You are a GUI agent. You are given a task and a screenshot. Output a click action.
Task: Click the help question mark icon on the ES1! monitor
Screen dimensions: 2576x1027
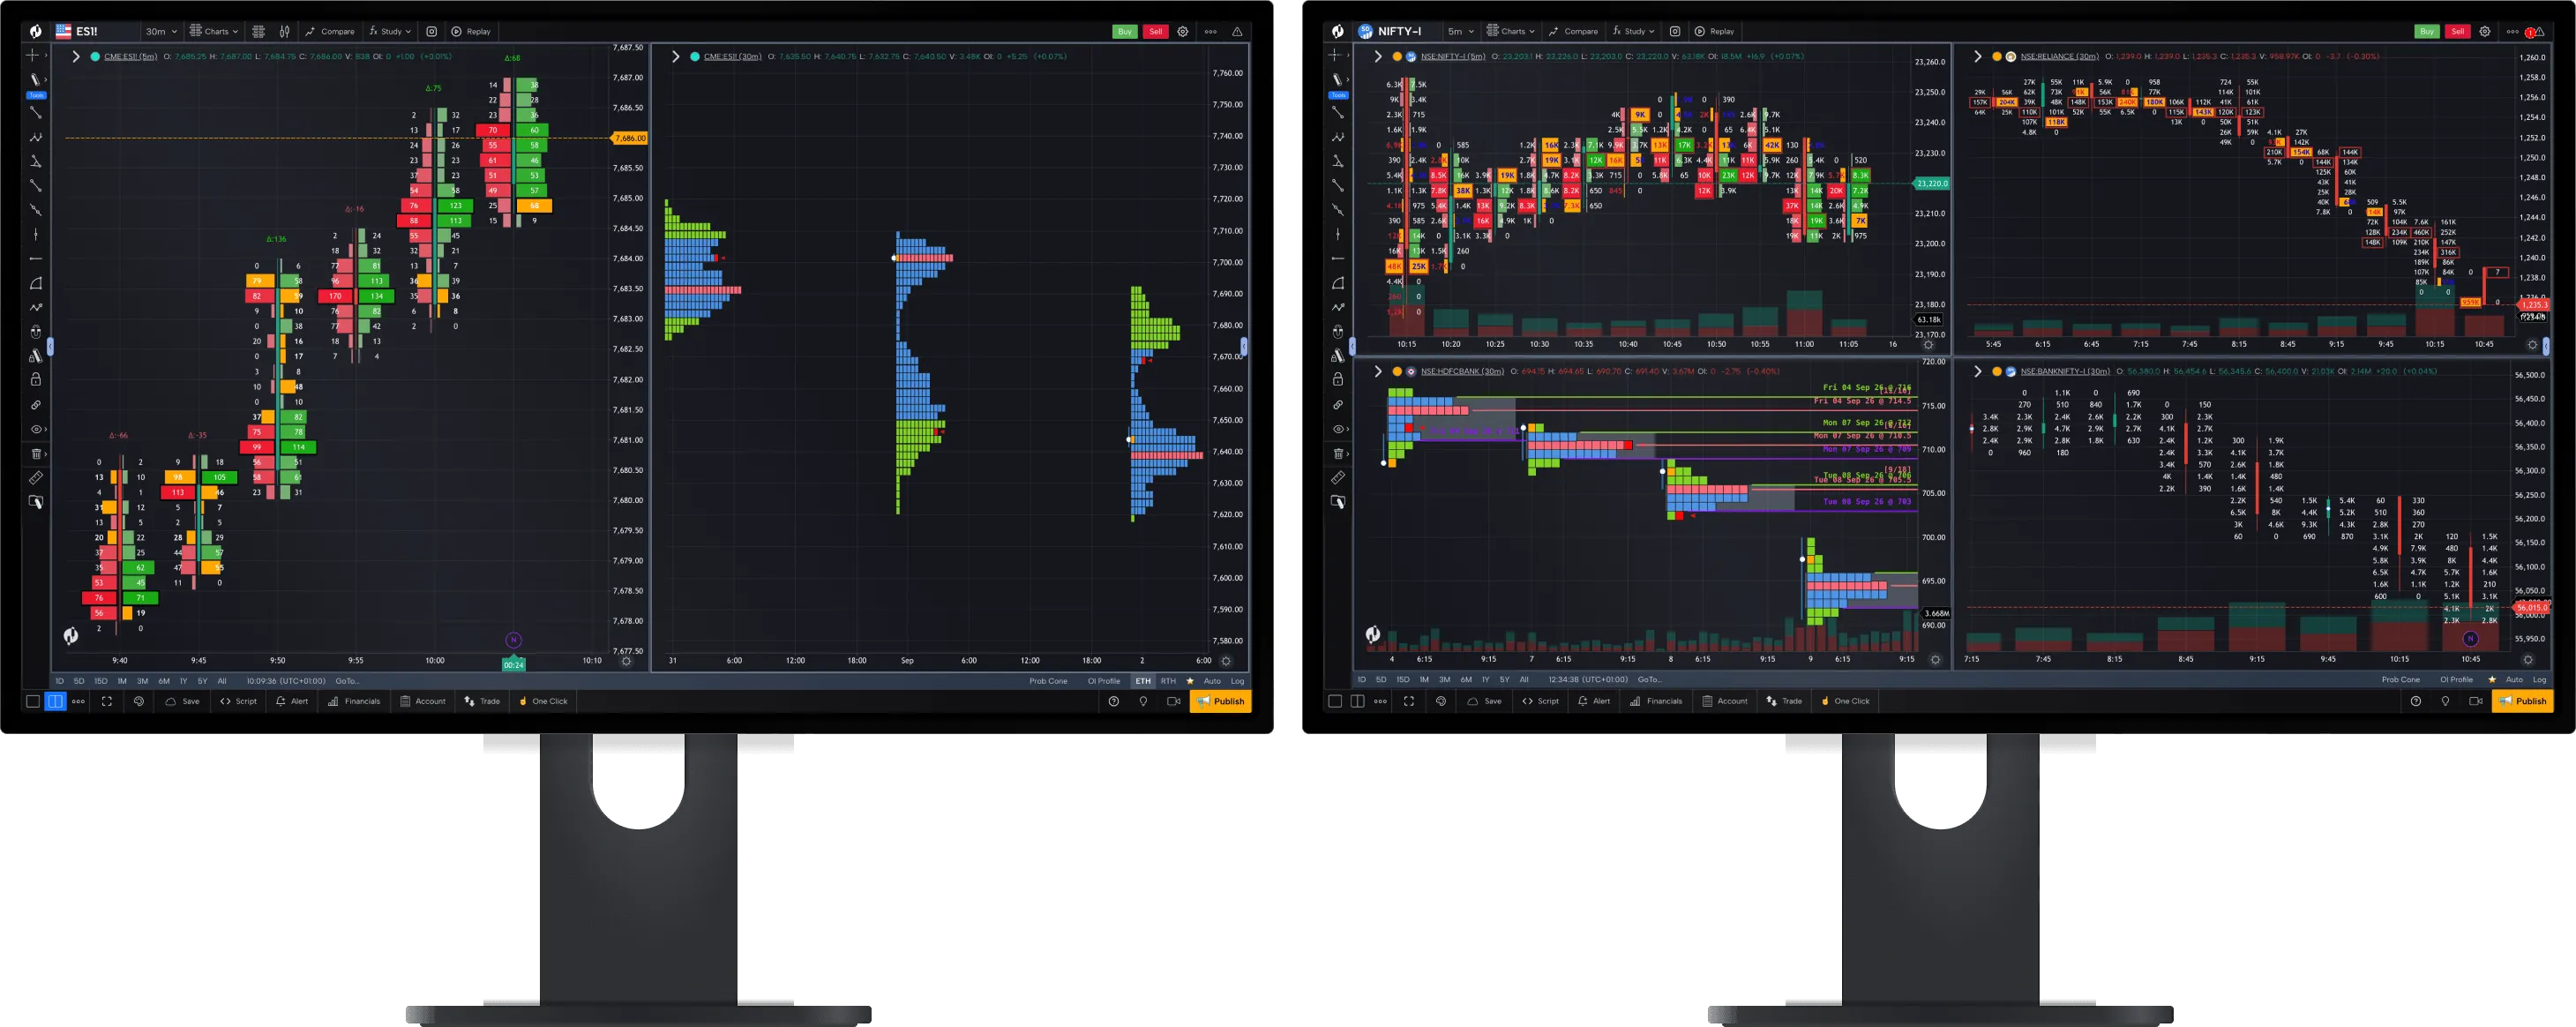tap(1114, 701)
